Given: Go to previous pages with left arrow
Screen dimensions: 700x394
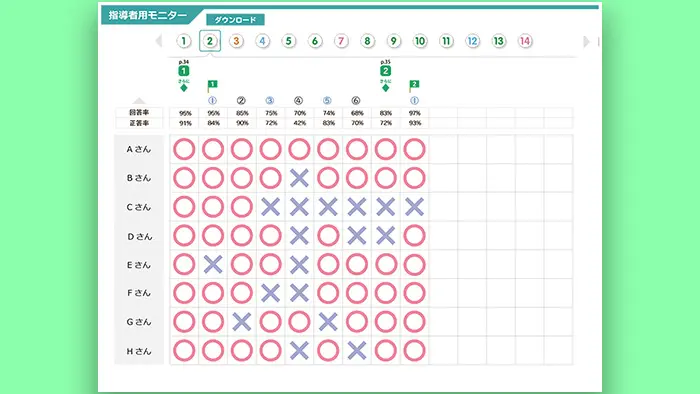Looking at the screenshot, I should coord(158,41).
